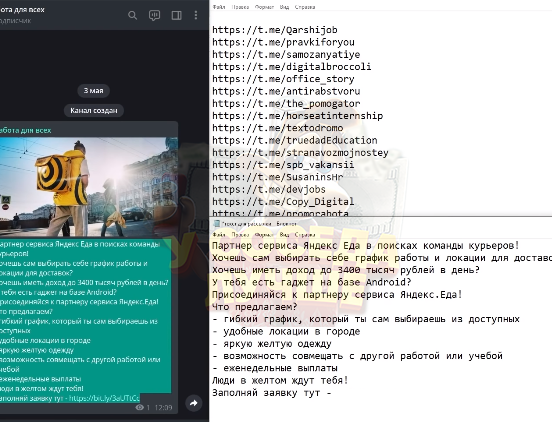Click the post timestamp 12:09
The image size is (552, 422).
[x=163, y=408]
